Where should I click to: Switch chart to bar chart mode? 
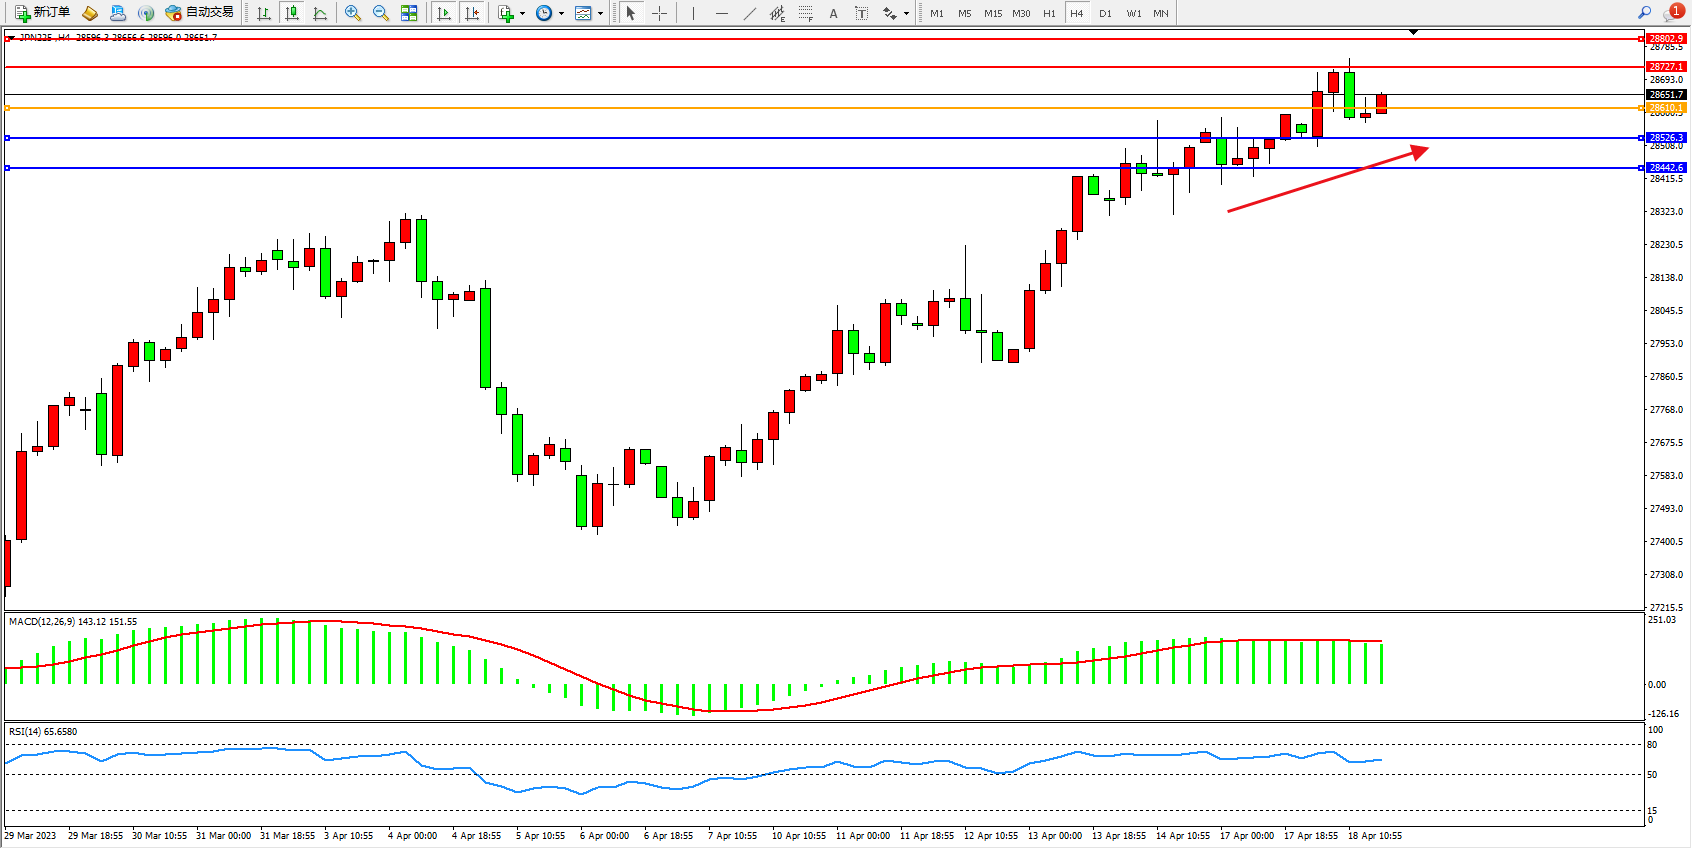coord(264,13)
